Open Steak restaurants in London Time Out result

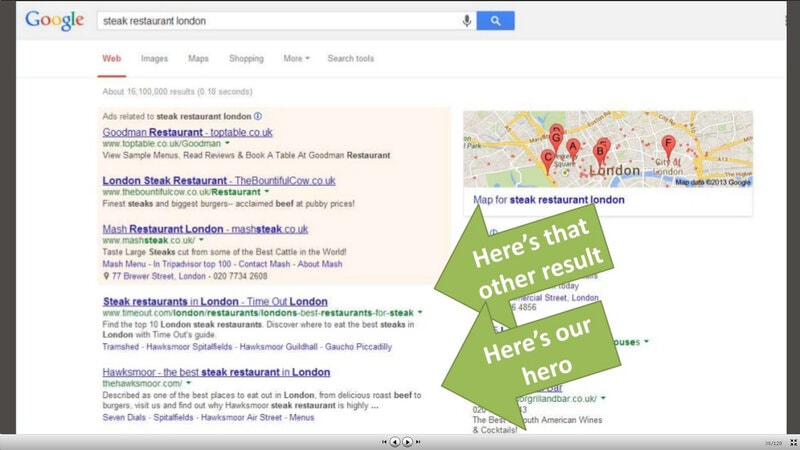coord(215,302)
